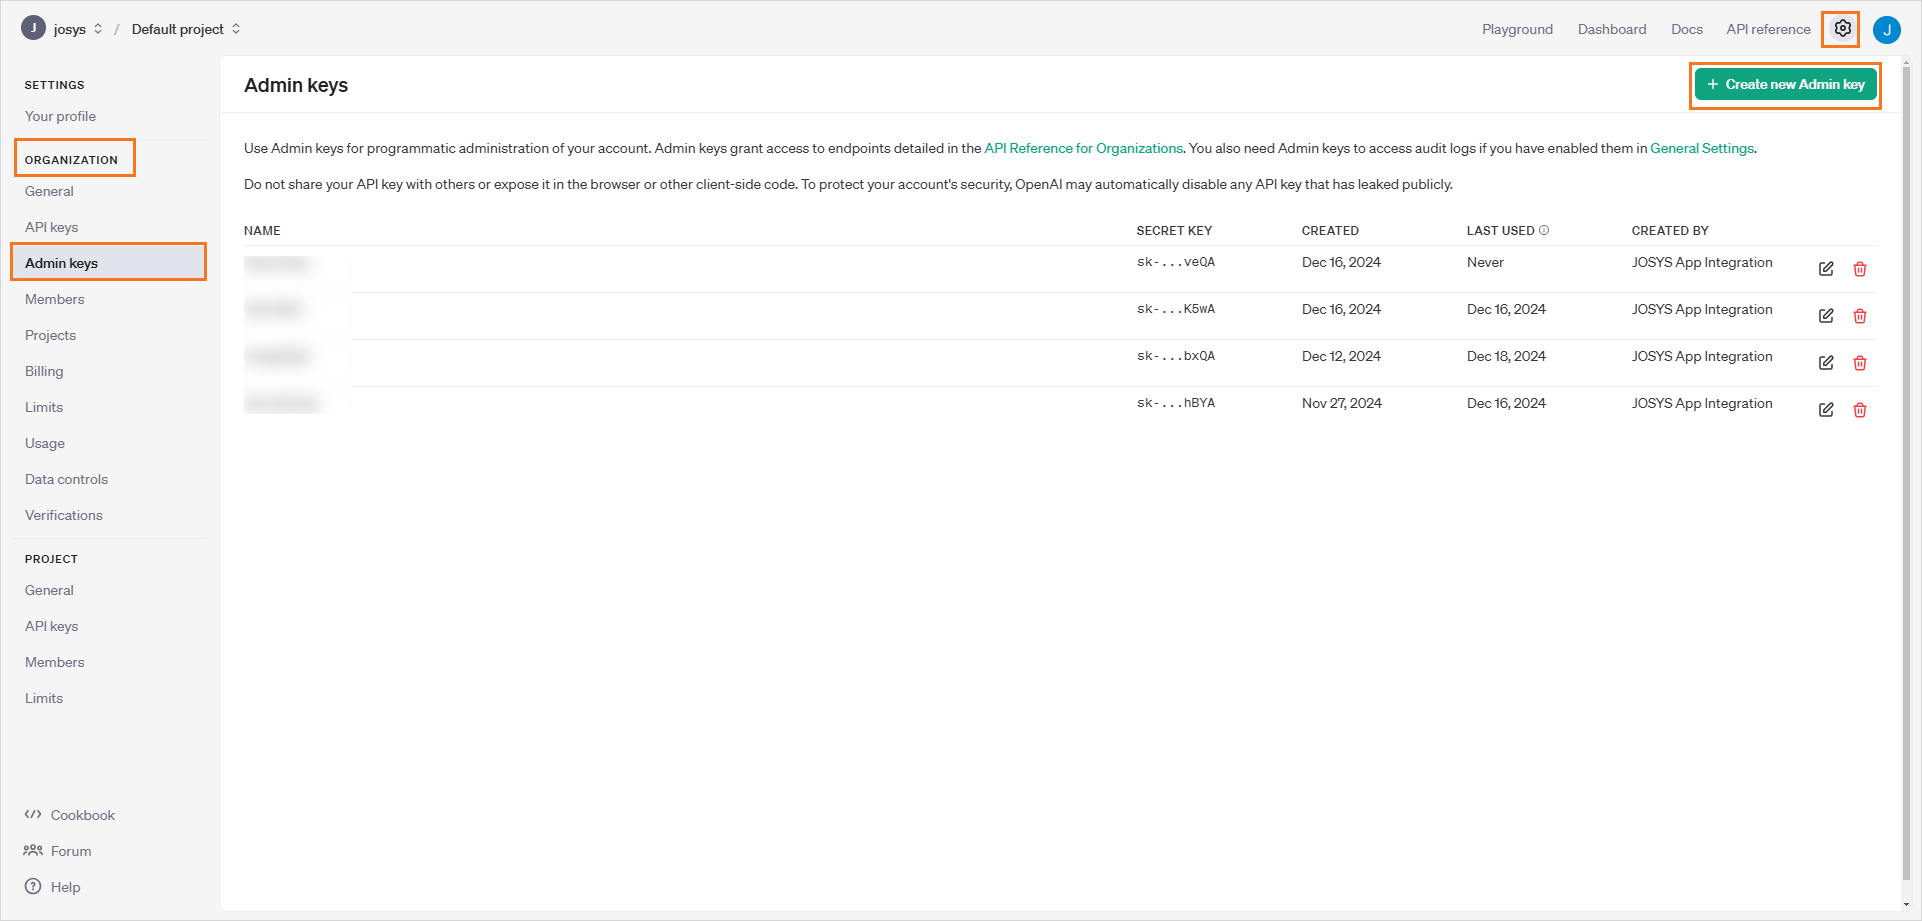This screenshot has width=1922, height=921.
Task: Open Docs in top navigation
Action: pos(1686,29)
